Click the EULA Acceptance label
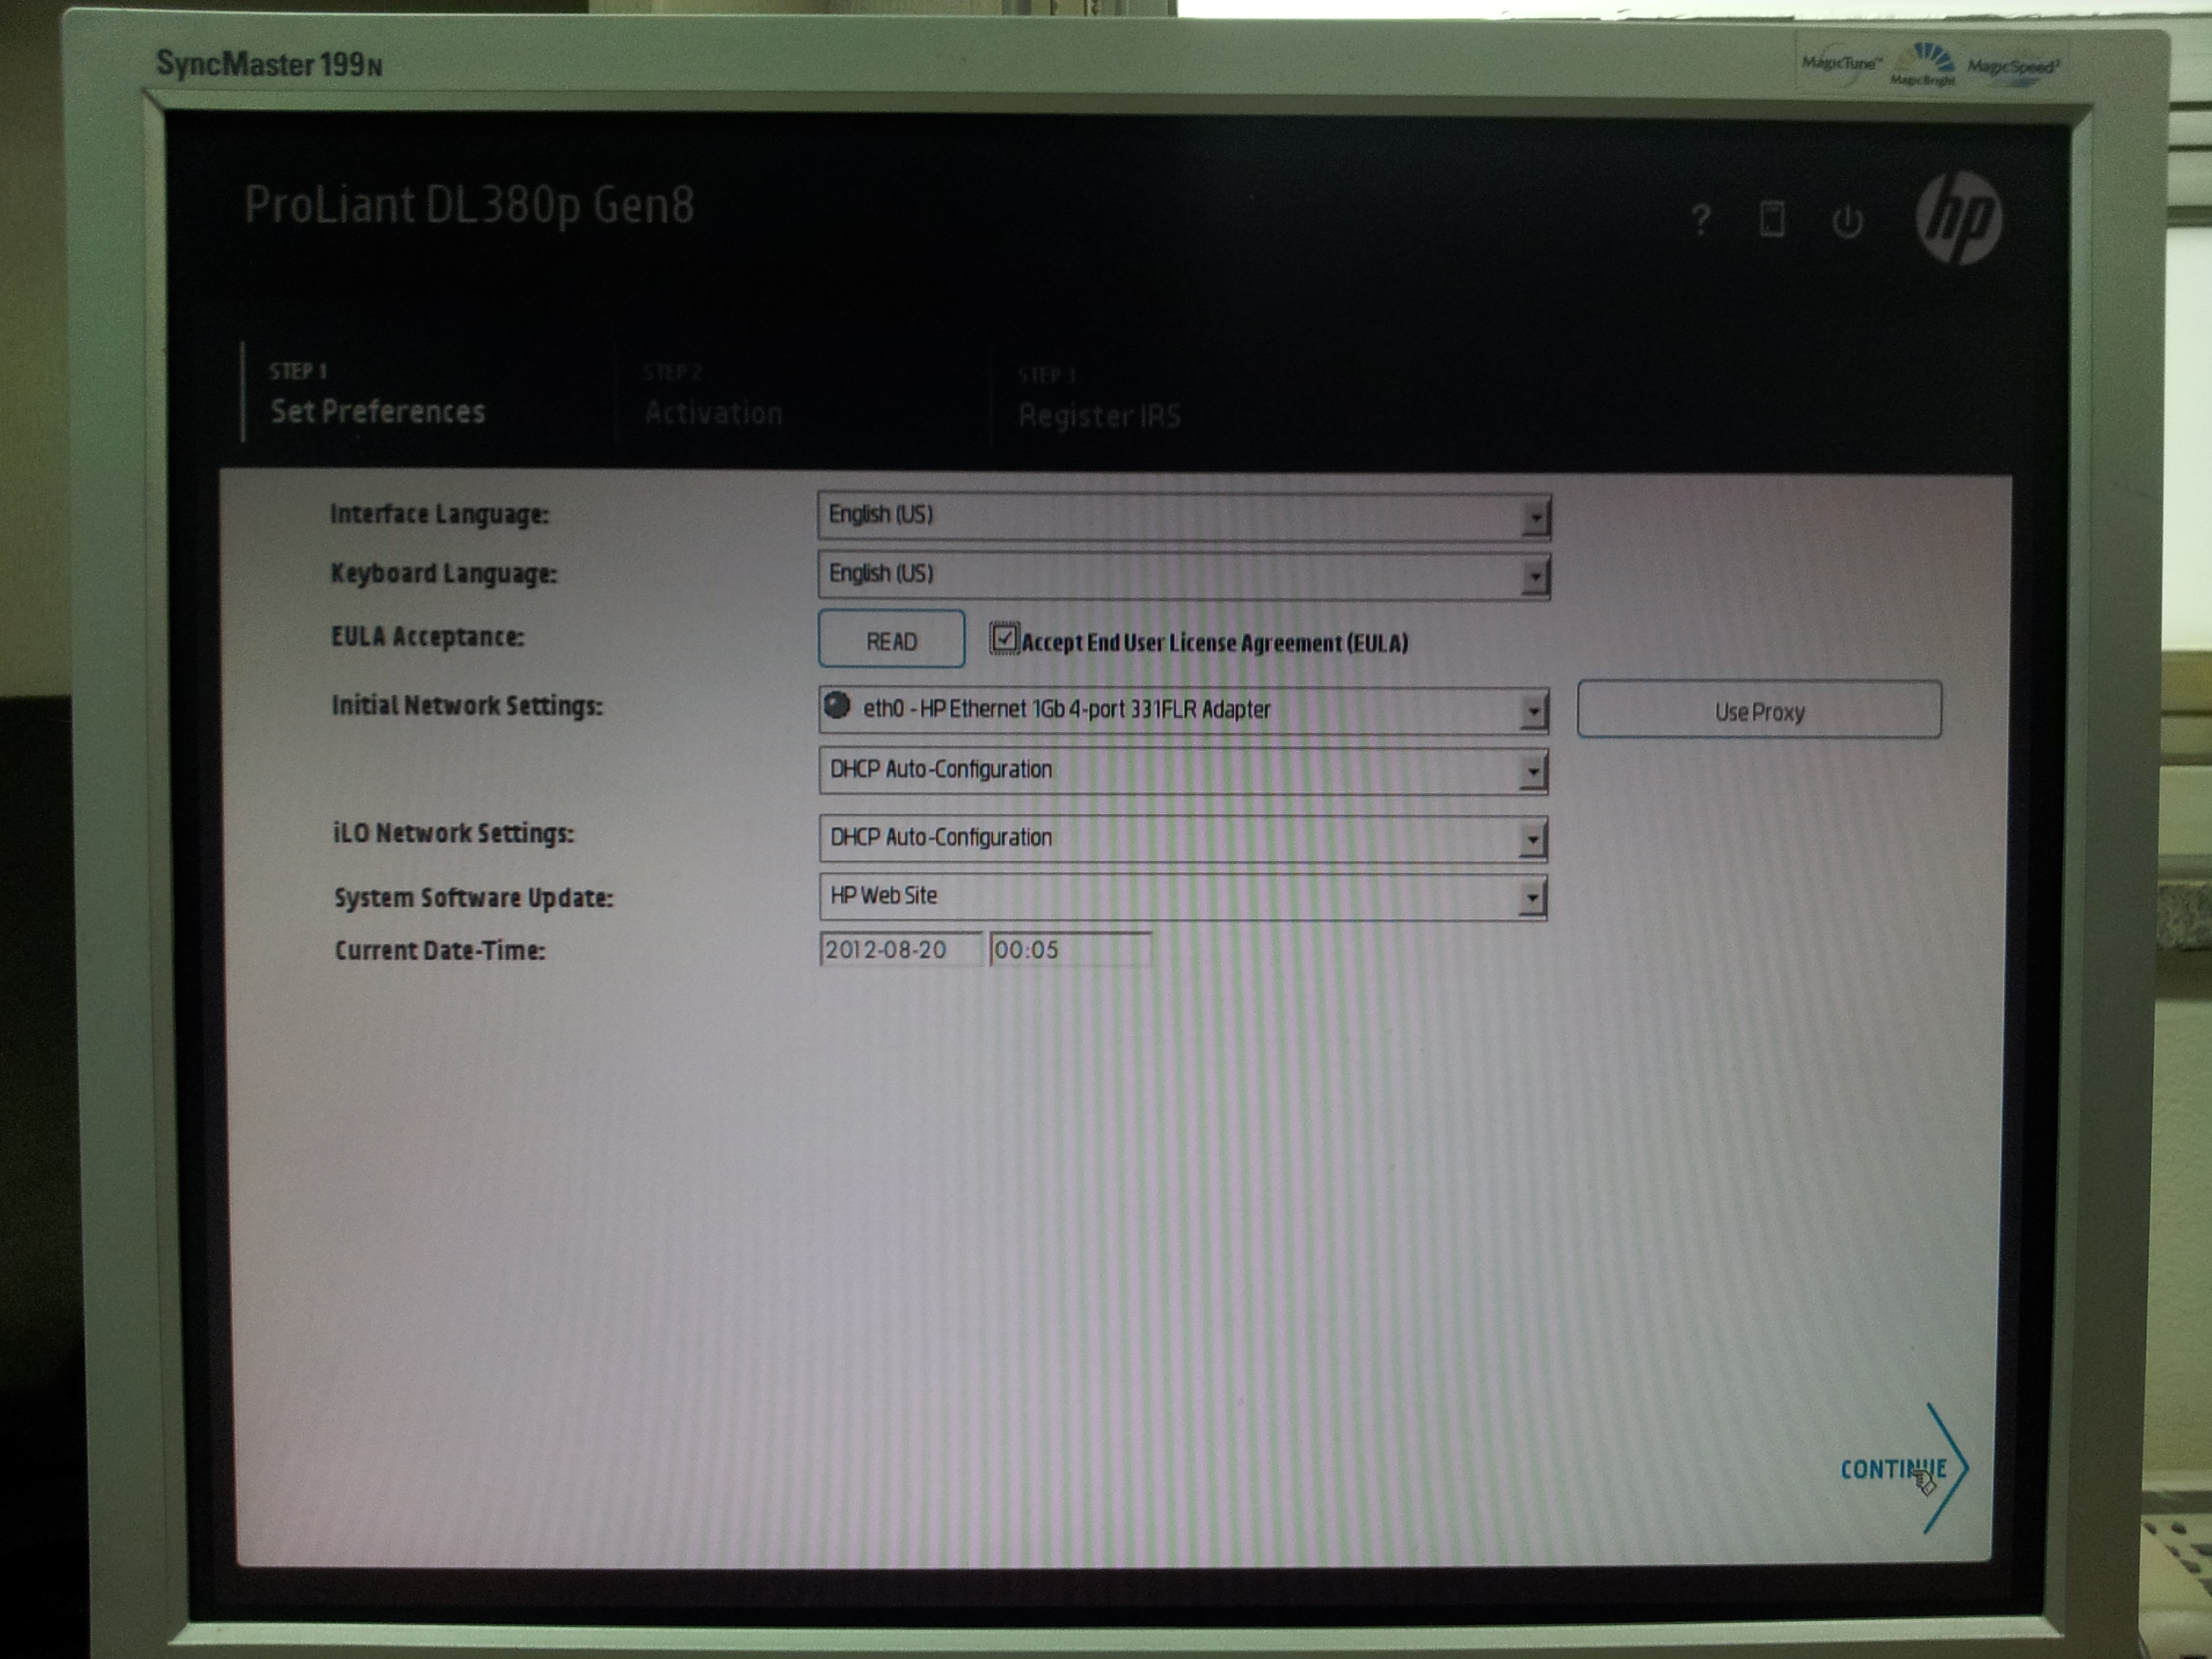Image resolution: width=2212 pixels, height=1659 pixels. [427, 637]
